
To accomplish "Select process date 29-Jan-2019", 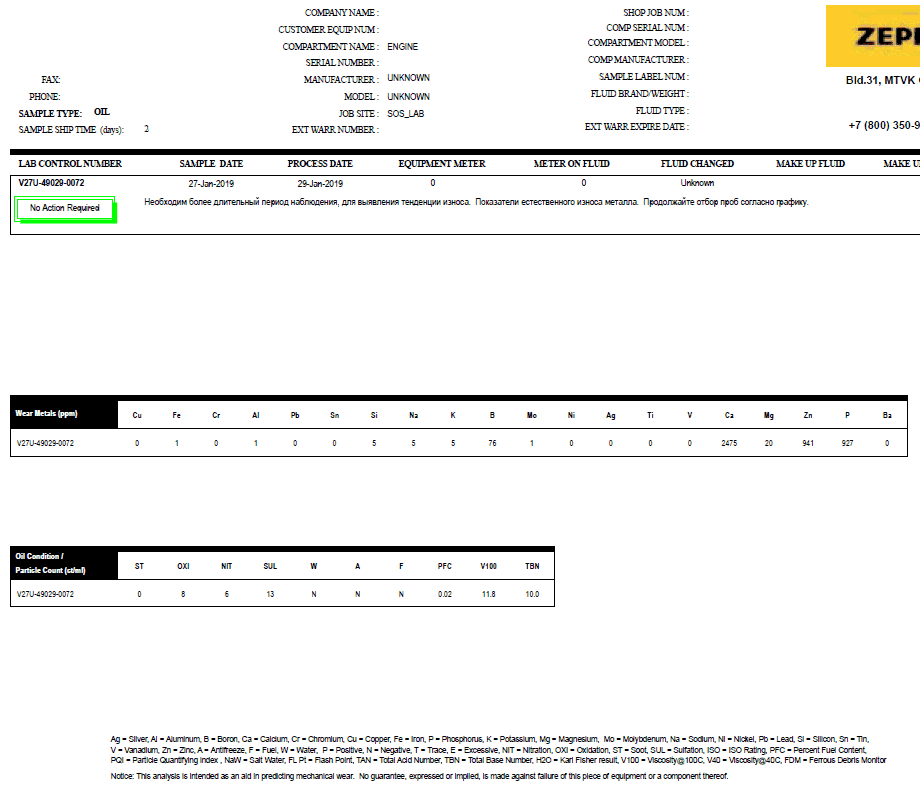I will (x=320, y=184).
